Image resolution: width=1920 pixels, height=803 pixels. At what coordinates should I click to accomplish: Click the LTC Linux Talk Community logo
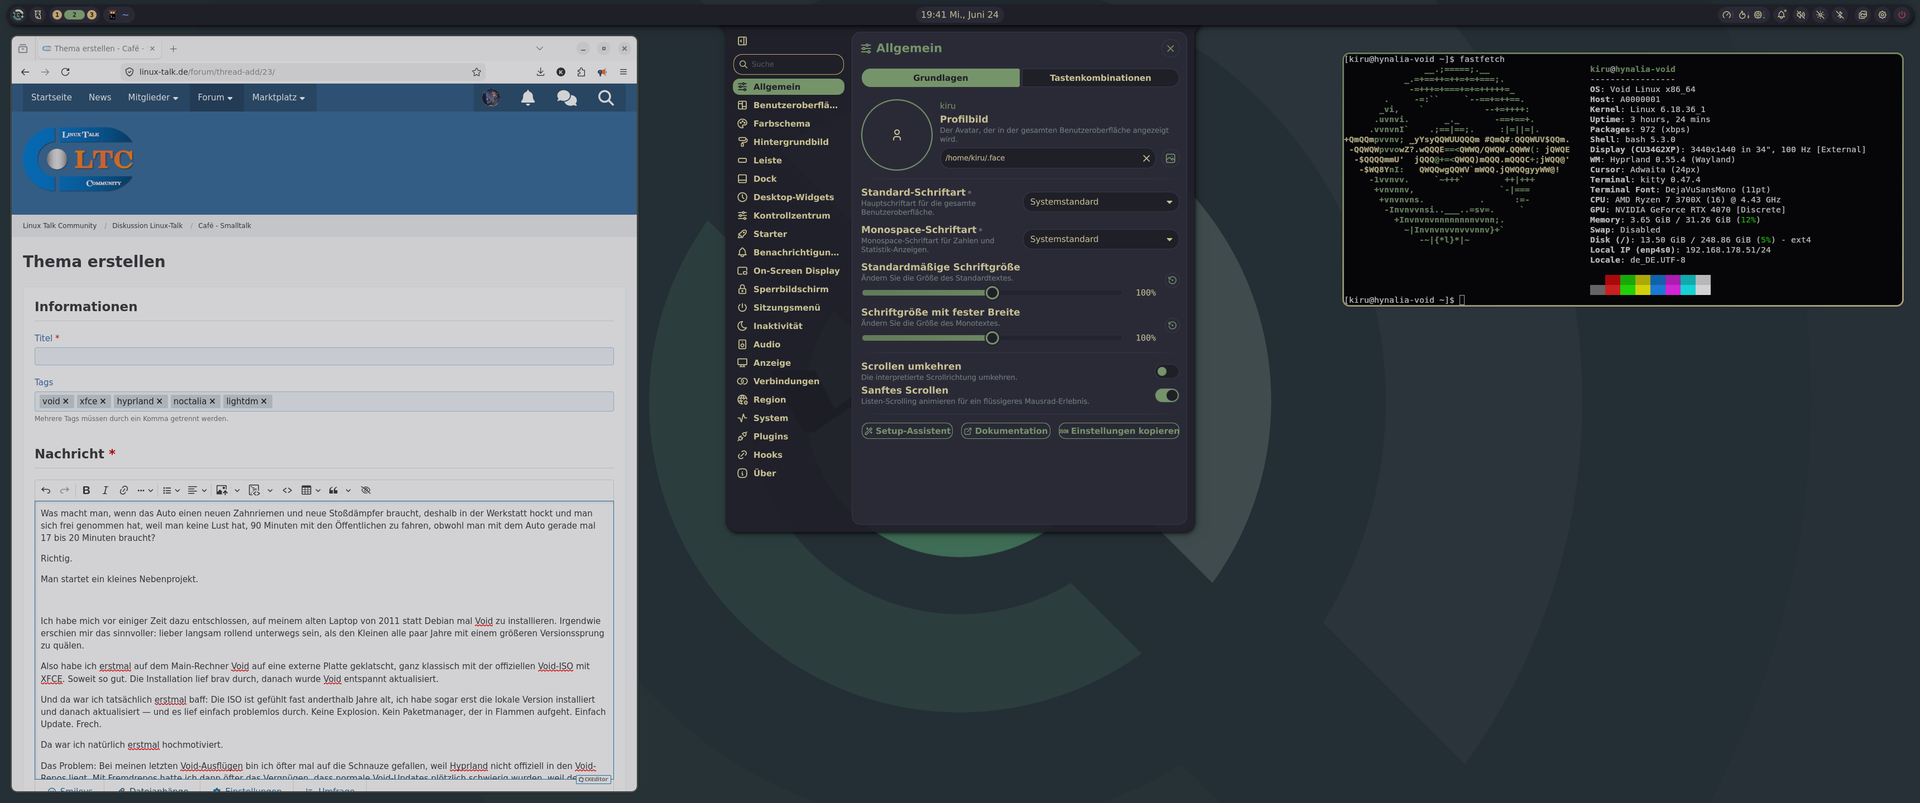pyautogui.click(x=79, y=159)
